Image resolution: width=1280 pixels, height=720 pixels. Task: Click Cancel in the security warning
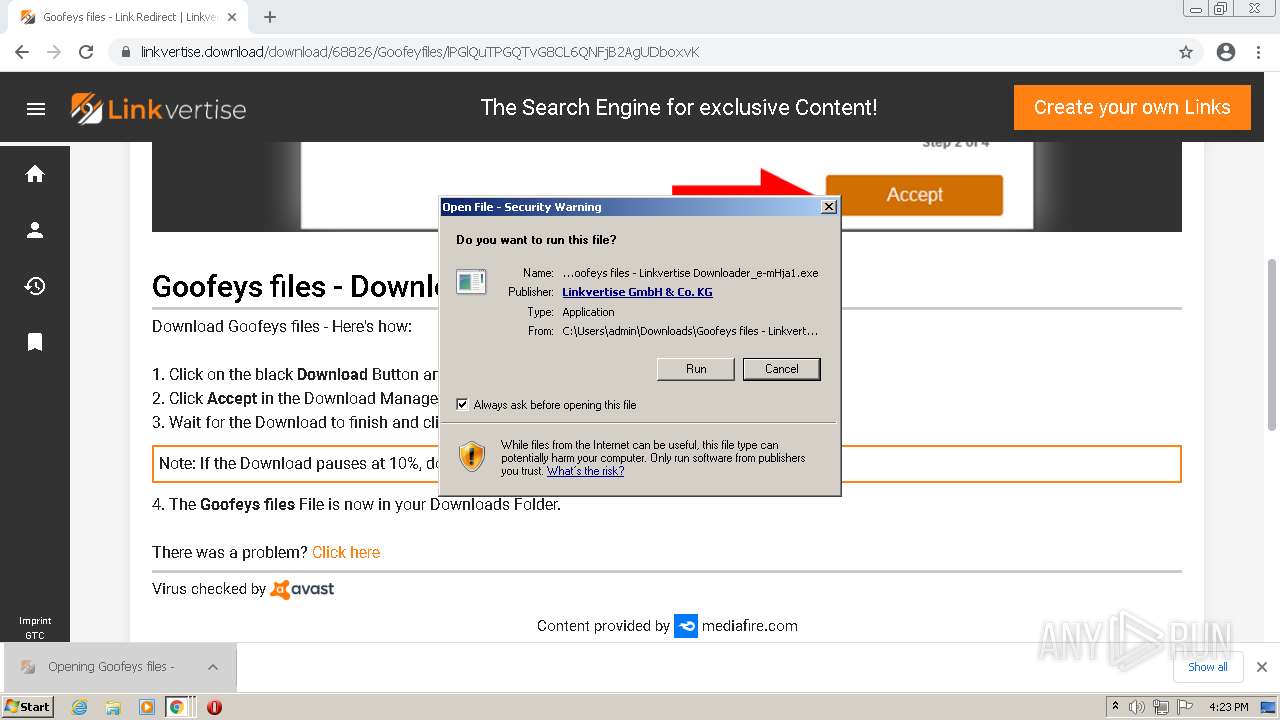point(782,369)
